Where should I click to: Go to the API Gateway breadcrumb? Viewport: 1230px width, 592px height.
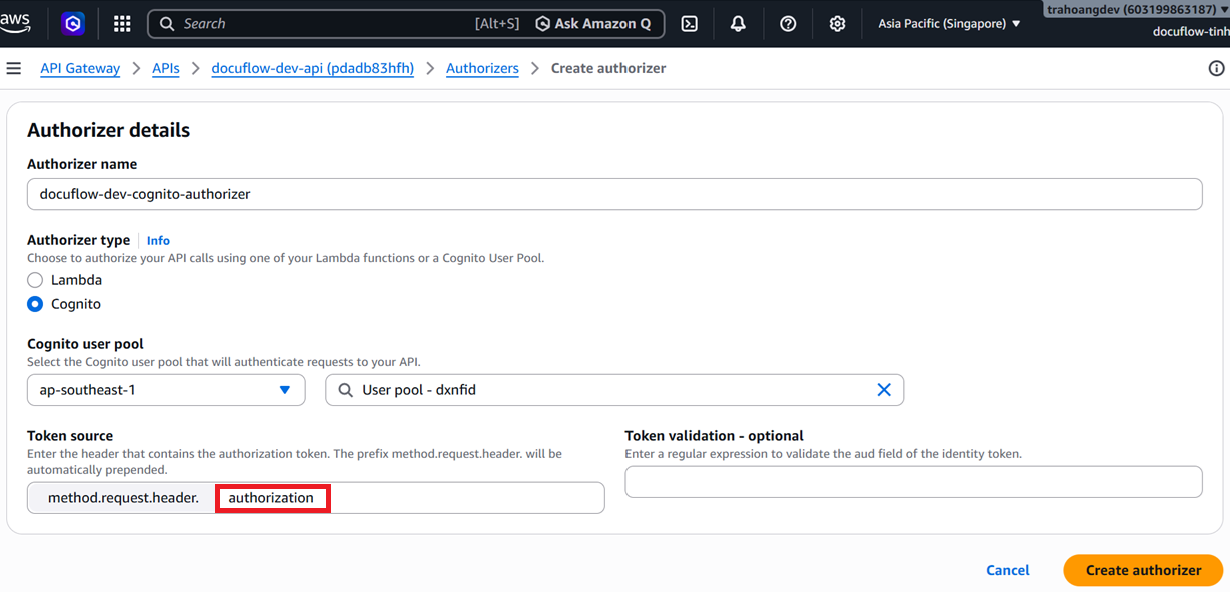coord(80,68)
